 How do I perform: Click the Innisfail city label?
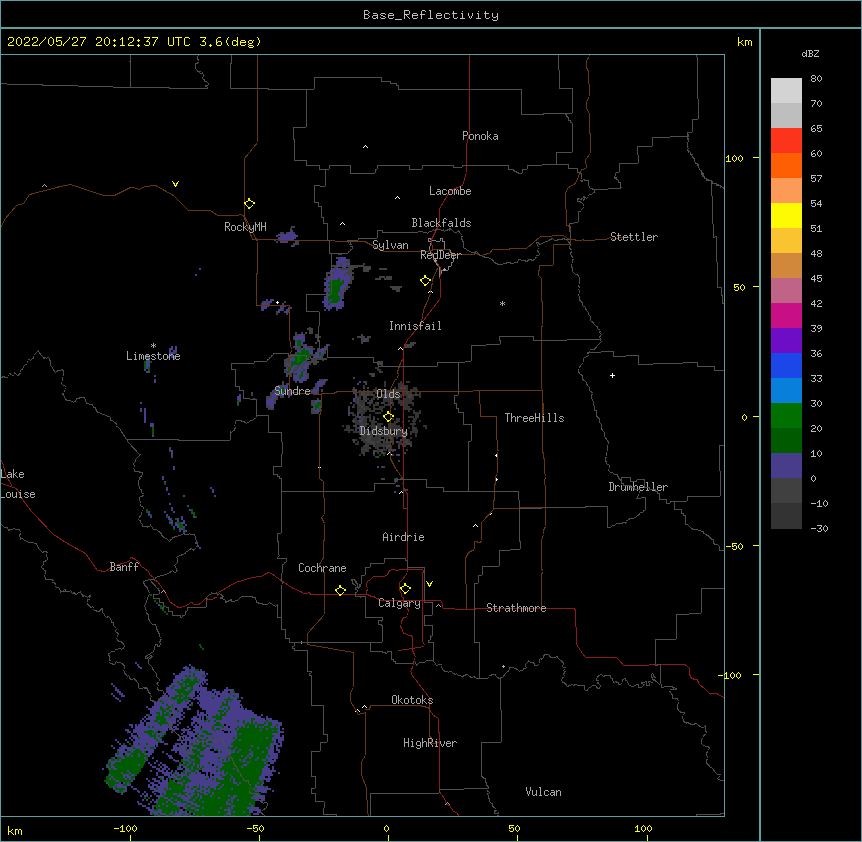[415, 326]
